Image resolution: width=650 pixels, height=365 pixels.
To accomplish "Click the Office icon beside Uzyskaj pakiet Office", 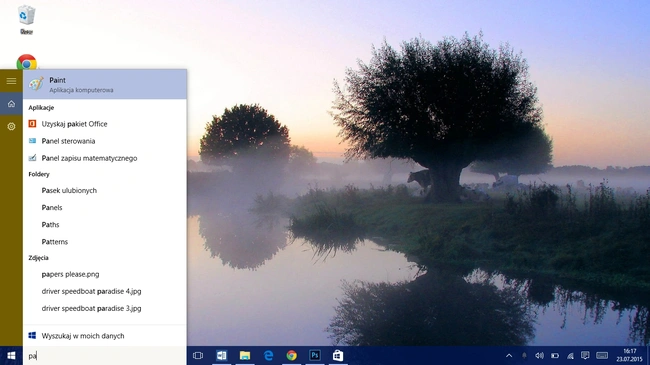I will pos(32,124).
